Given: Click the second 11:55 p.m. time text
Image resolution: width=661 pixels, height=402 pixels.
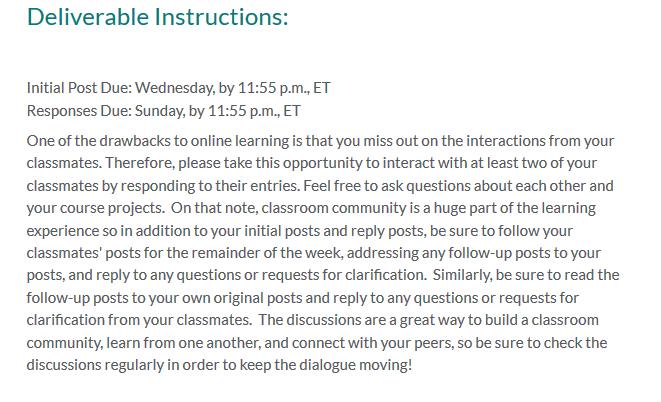Looking at the screenshot, I should point(244,111).
